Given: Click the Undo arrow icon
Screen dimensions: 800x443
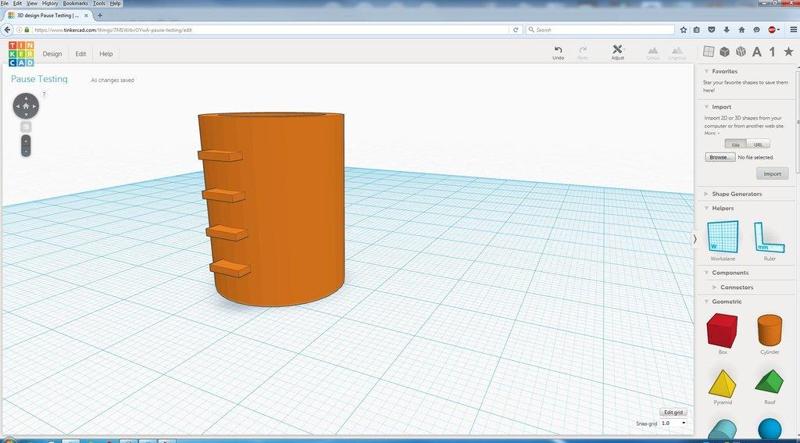Looking at the screenshot, I should point(558,49).
